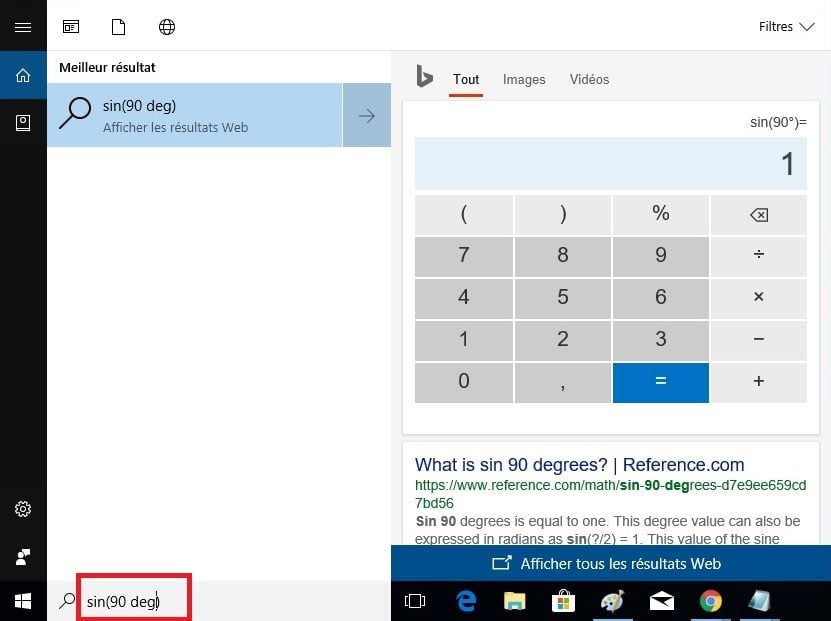The image size is (831, 621).
Task: Click calculator key 7
Action: [464, 256]
